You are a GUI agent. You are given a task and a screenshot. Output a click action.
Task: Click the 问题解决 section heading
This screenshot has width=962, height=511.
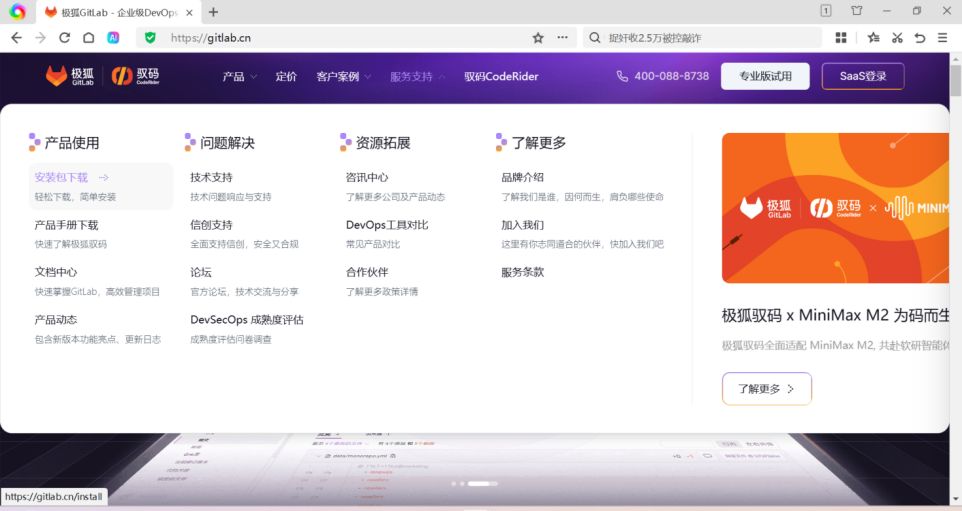coord(227,143)
